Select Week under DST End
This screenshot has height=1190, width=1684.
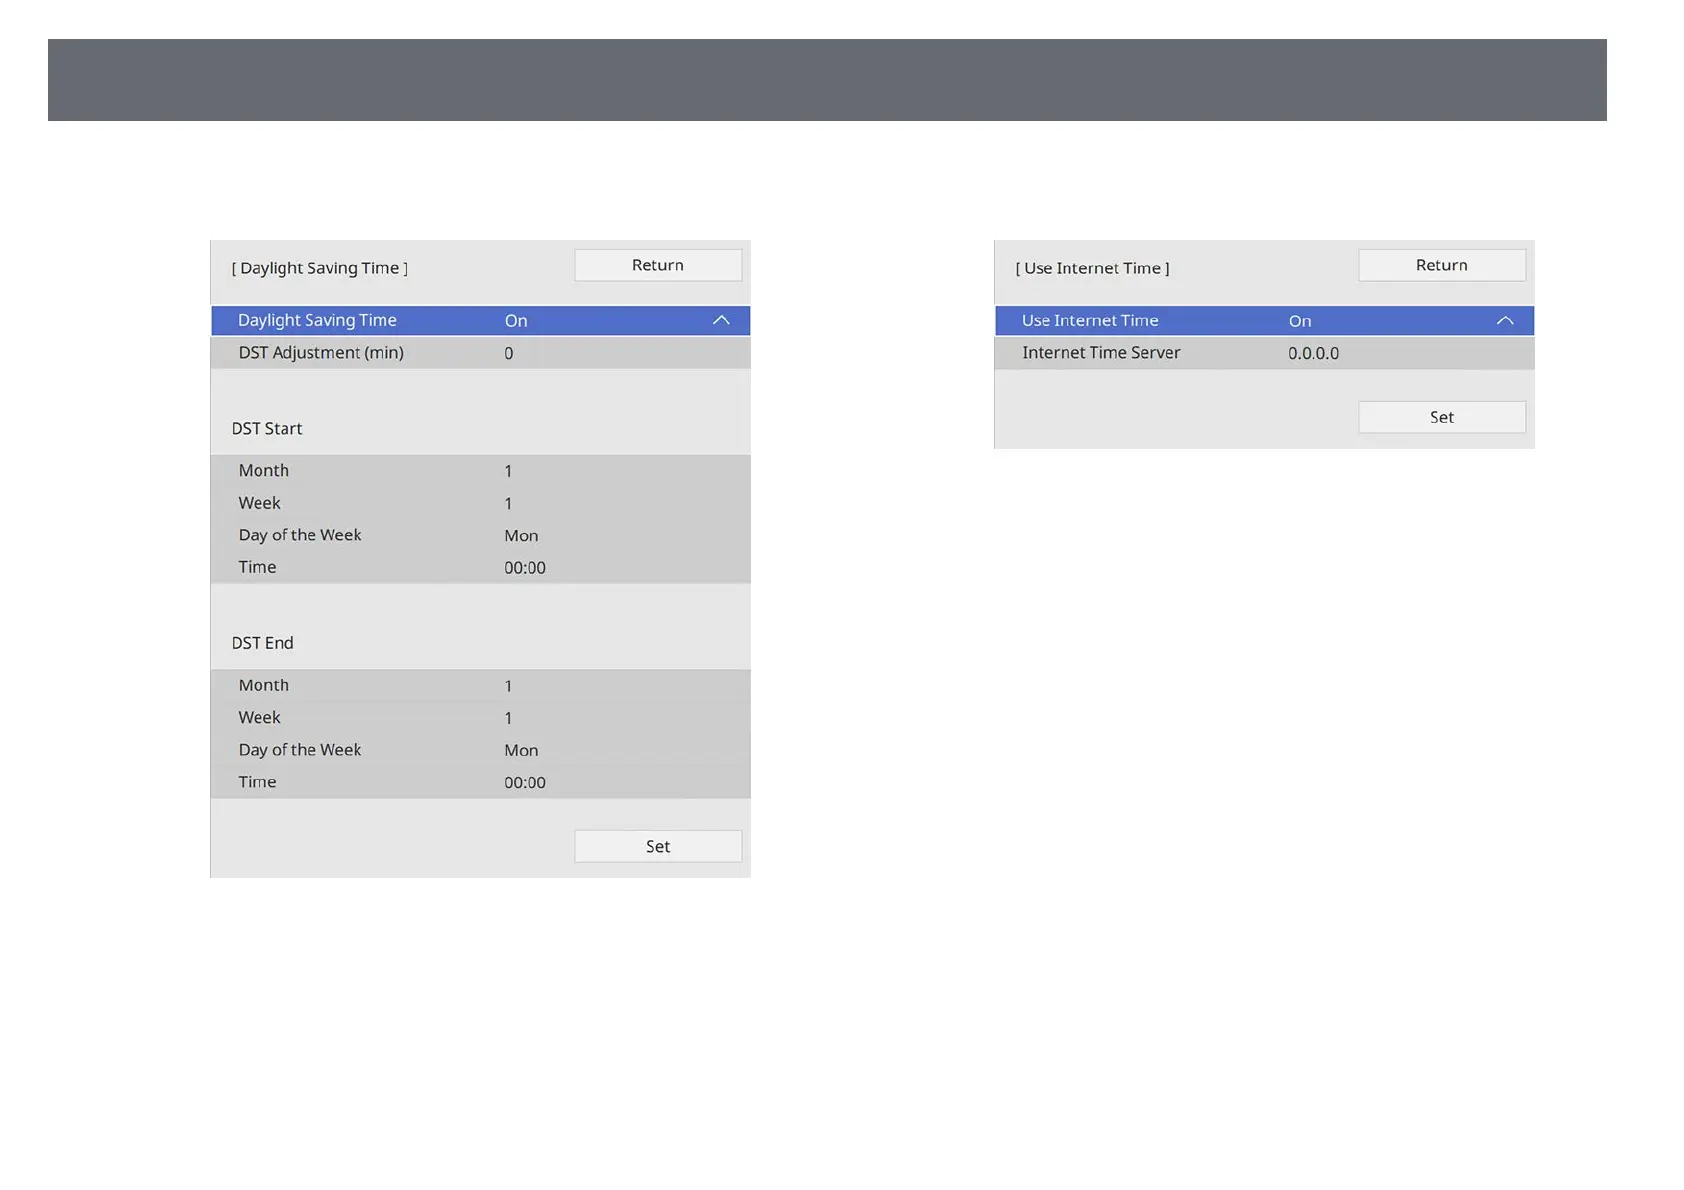click(260, 717)
